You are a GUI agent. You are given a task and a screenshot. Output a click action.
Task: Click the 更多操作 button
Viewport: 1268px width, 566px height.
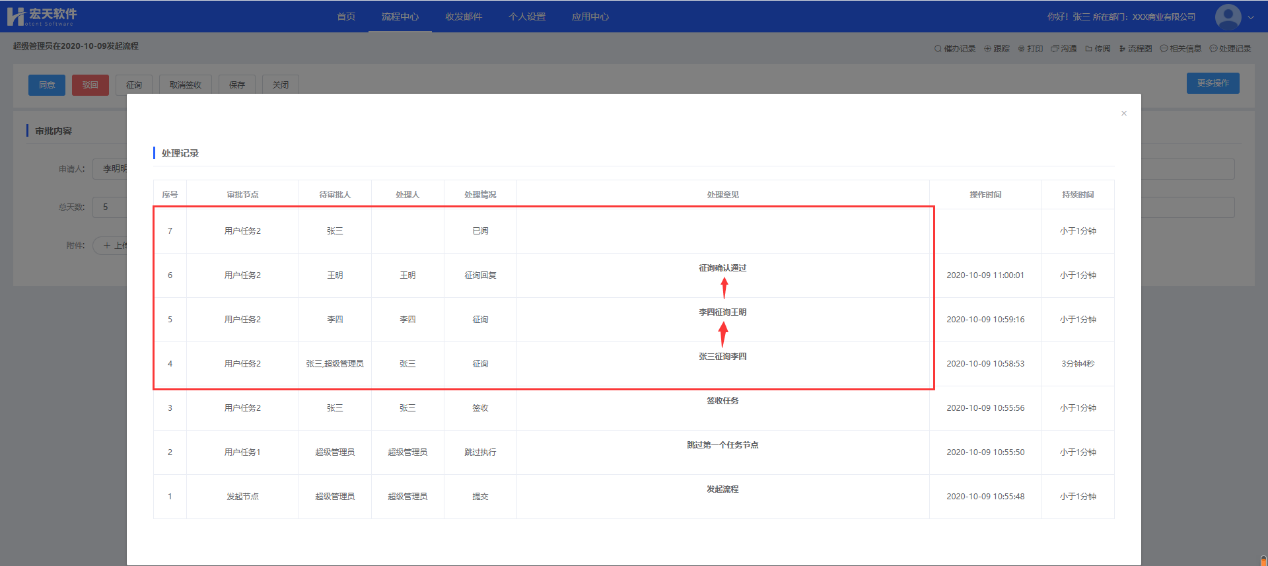click(x=1212, y=84)
